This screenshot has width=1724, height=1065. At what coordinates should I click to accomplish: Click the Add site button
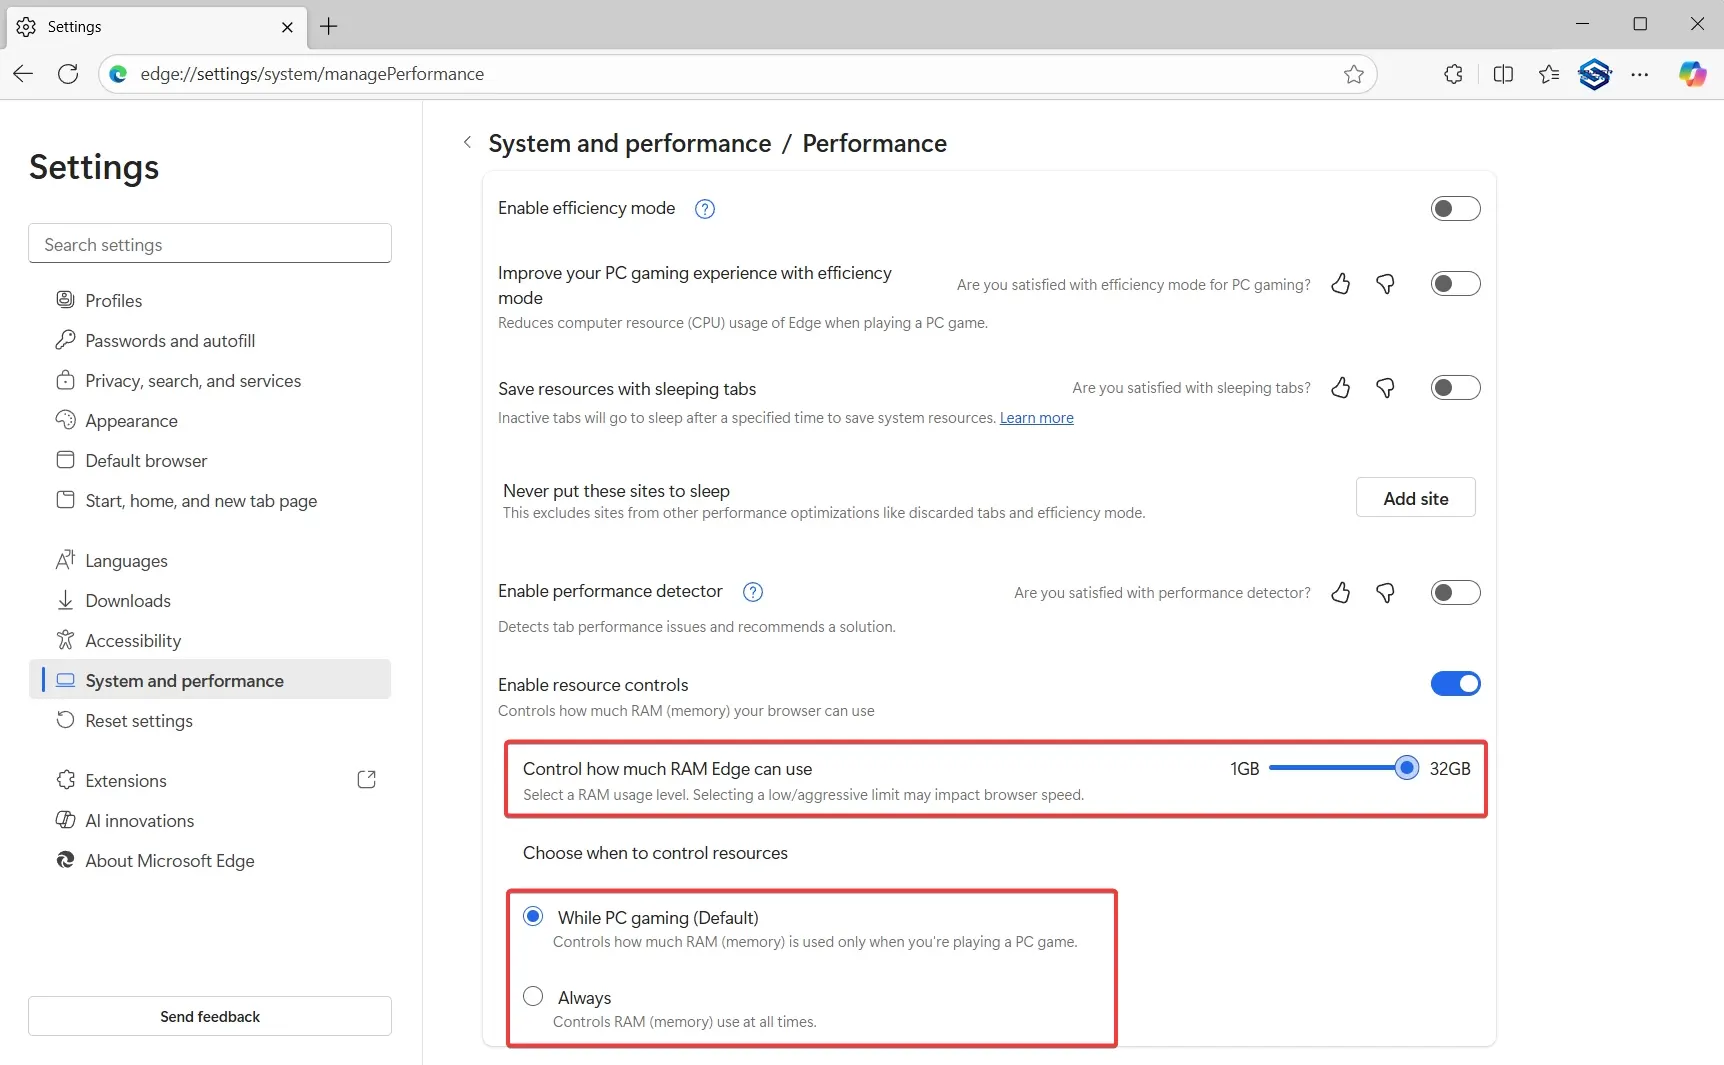(x=1416, y=497)
